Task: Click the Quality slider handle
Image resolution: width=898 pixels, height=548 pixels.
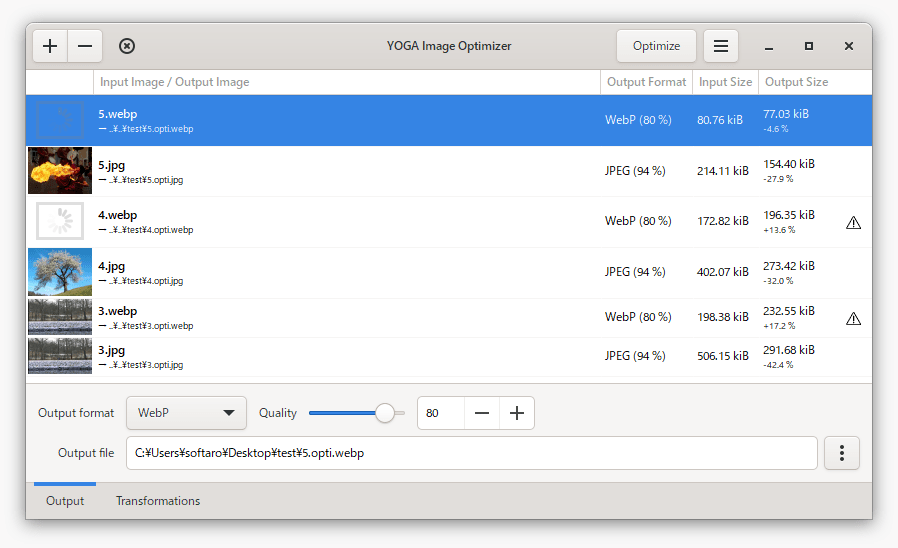Action: [384, 413]
